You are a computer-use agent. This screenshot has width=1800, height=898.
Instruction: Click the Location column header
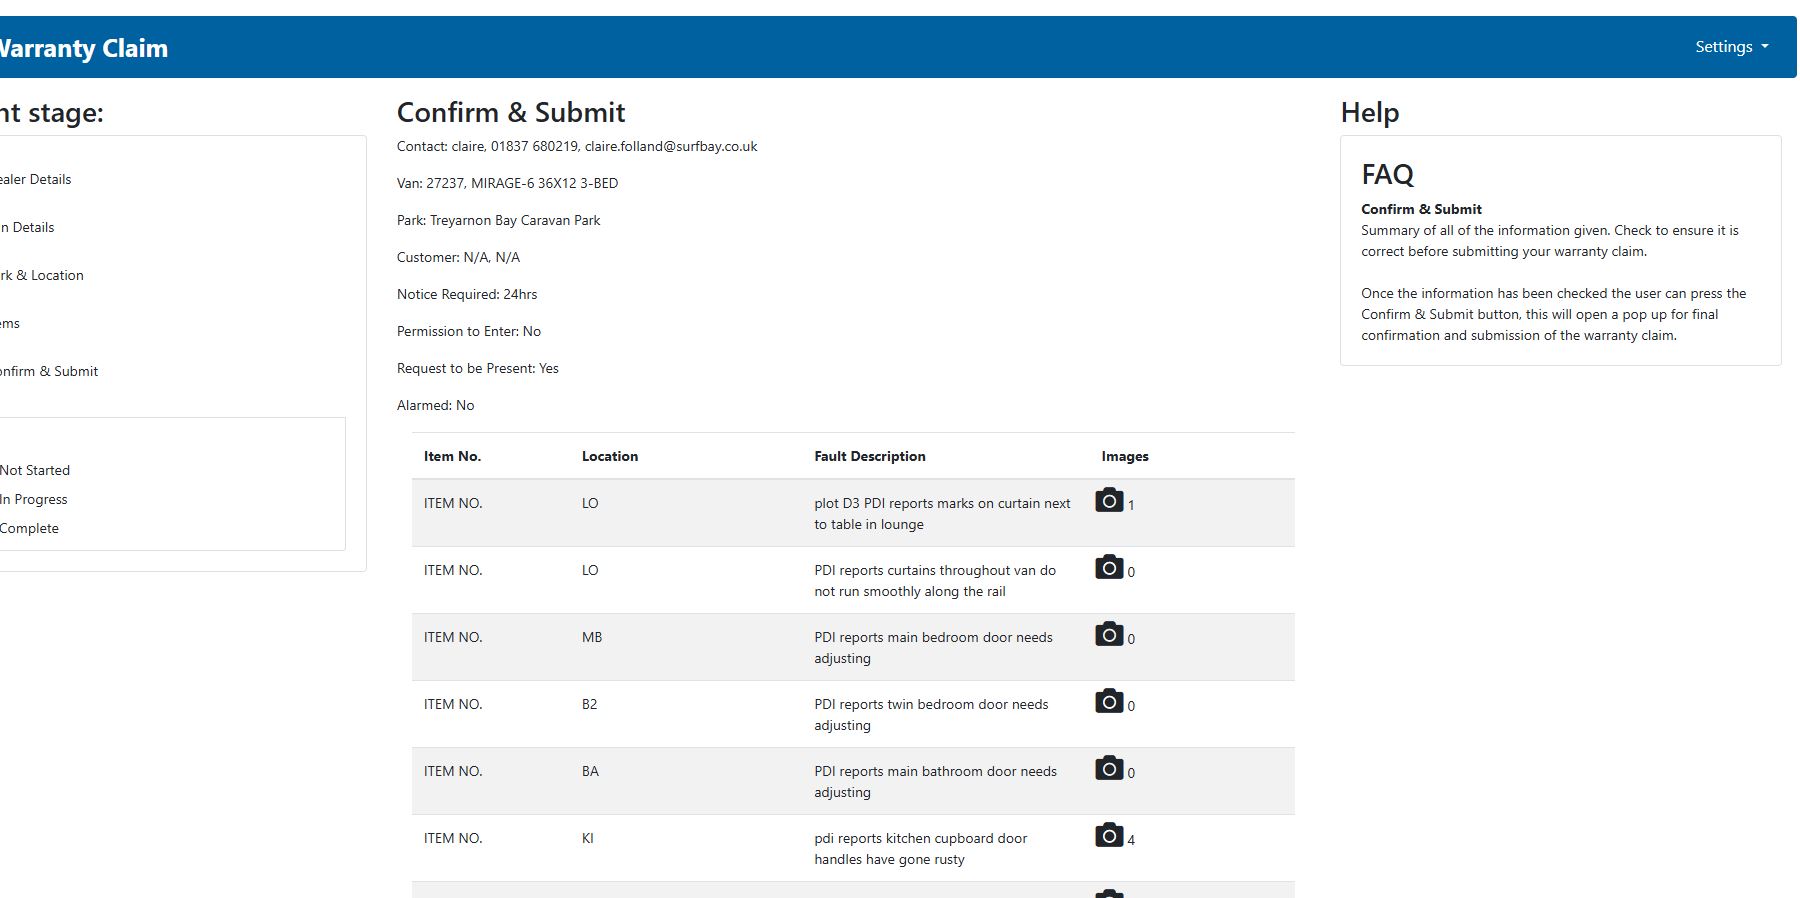(610, 457)
